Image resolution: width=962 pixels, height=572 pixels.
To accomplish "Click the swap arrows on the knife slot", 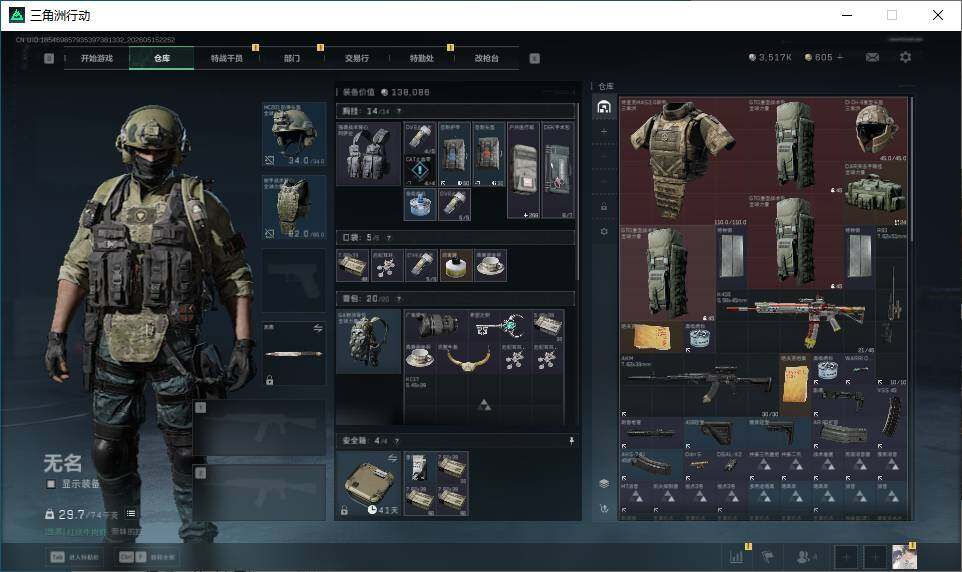I will 318,329.
